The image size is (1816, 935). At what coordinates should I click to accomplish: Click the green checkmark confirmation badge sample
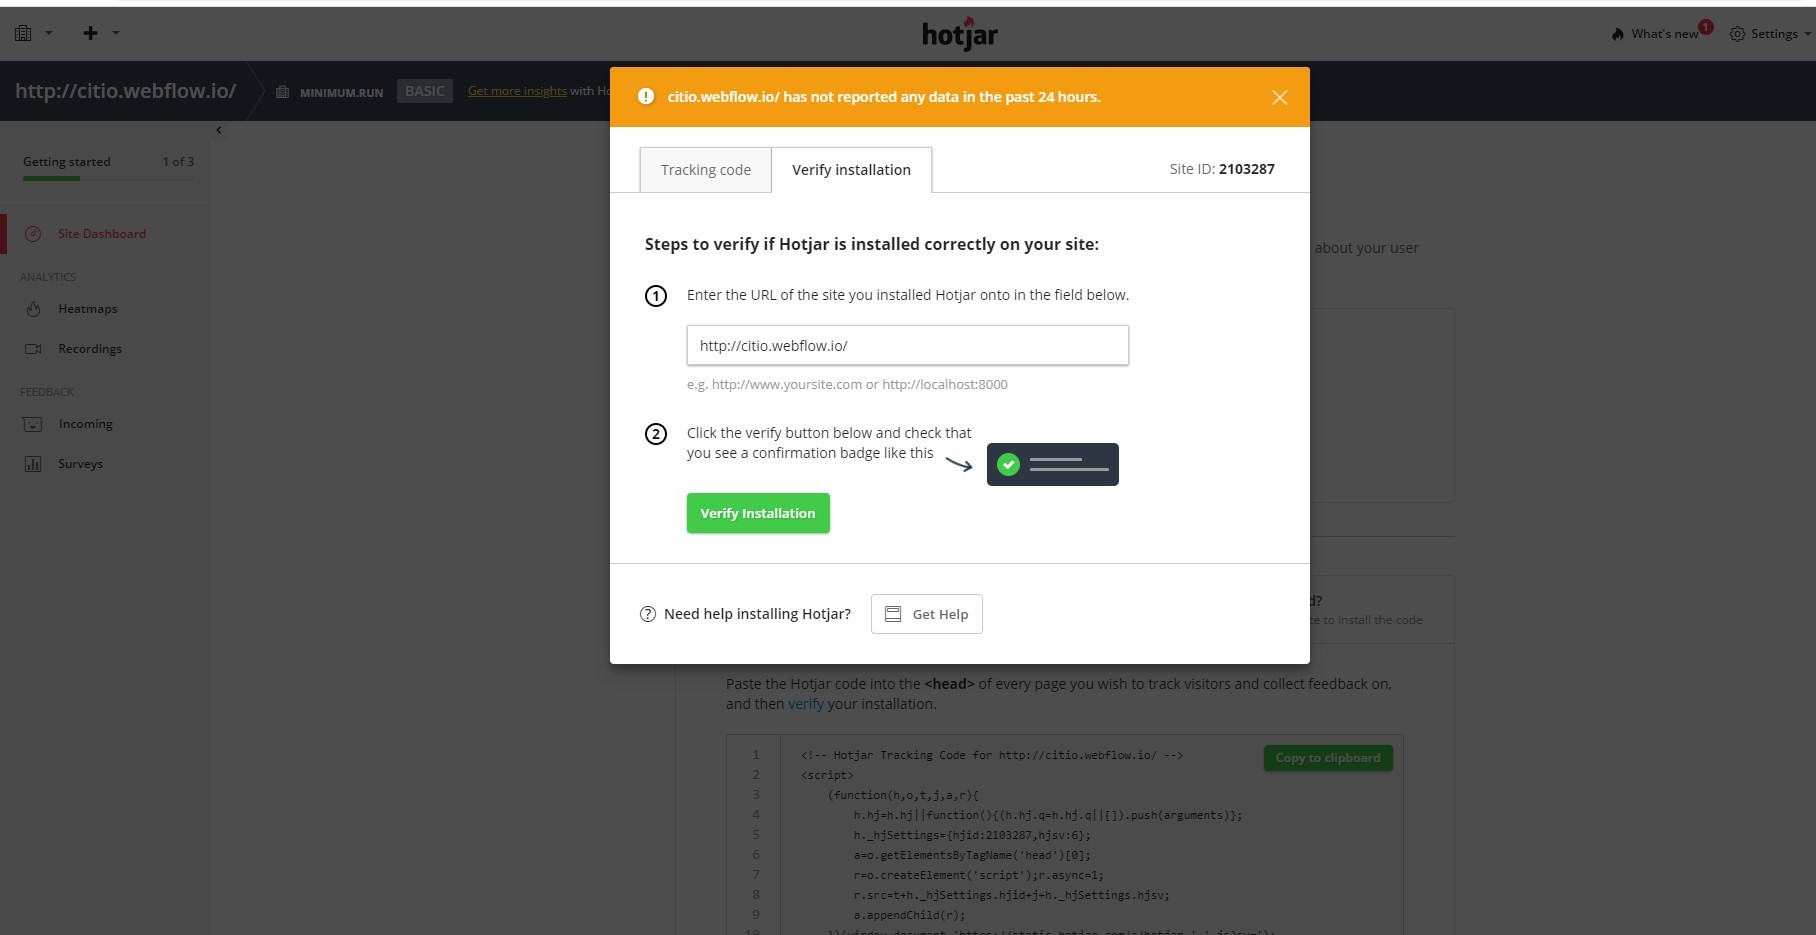(1053, 465)
